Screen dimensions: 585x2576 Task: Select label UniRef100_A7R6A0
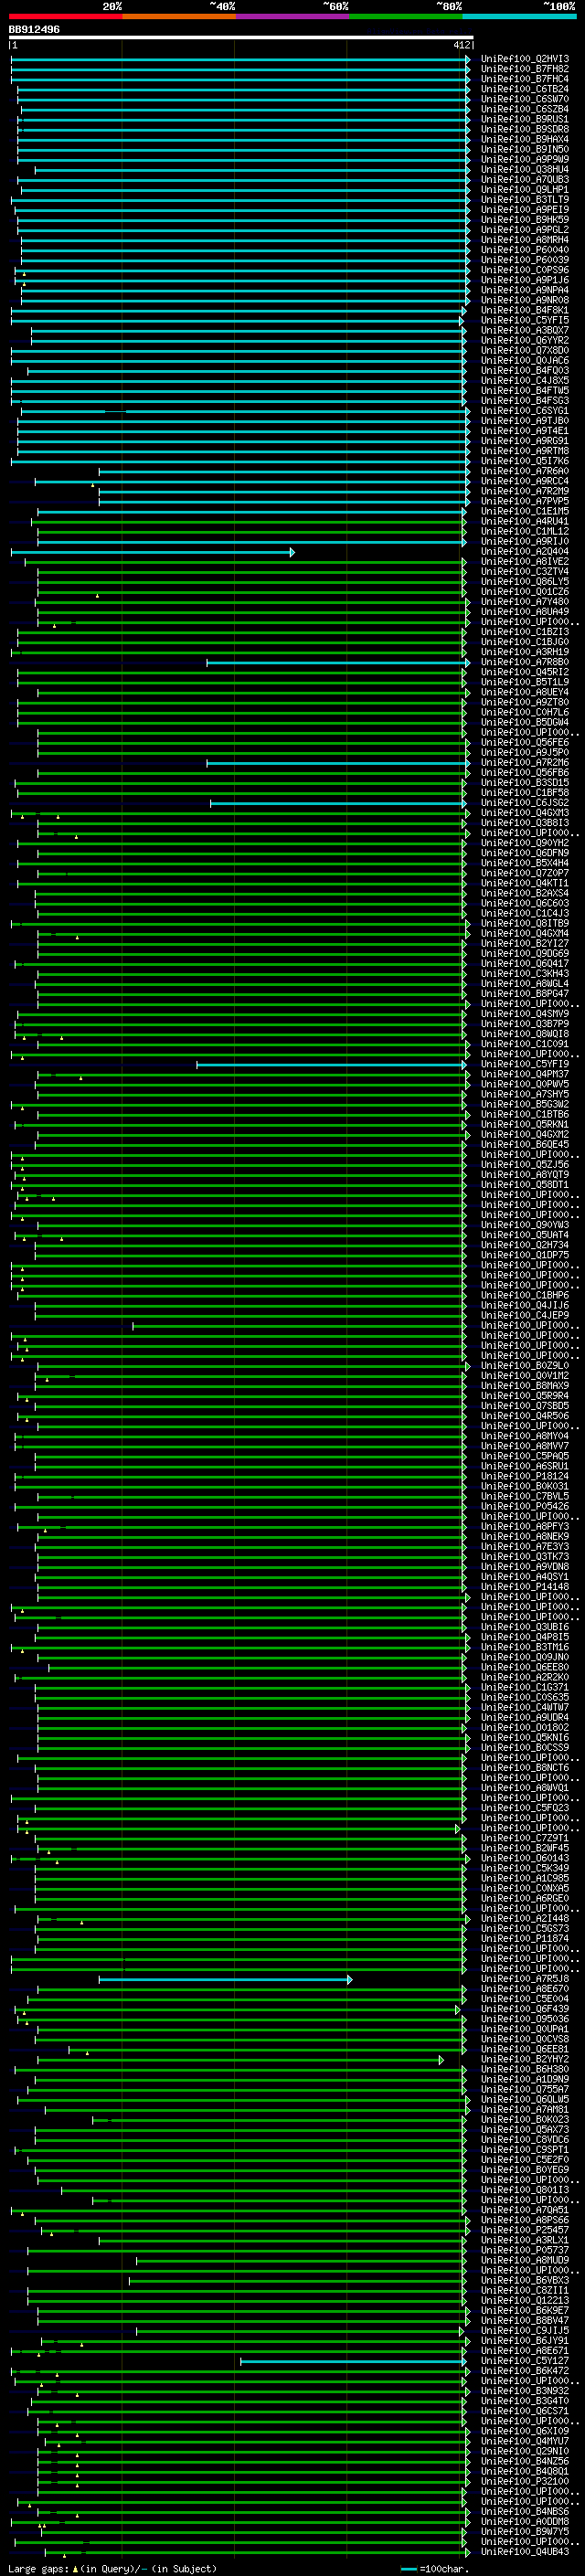[525, 471]
